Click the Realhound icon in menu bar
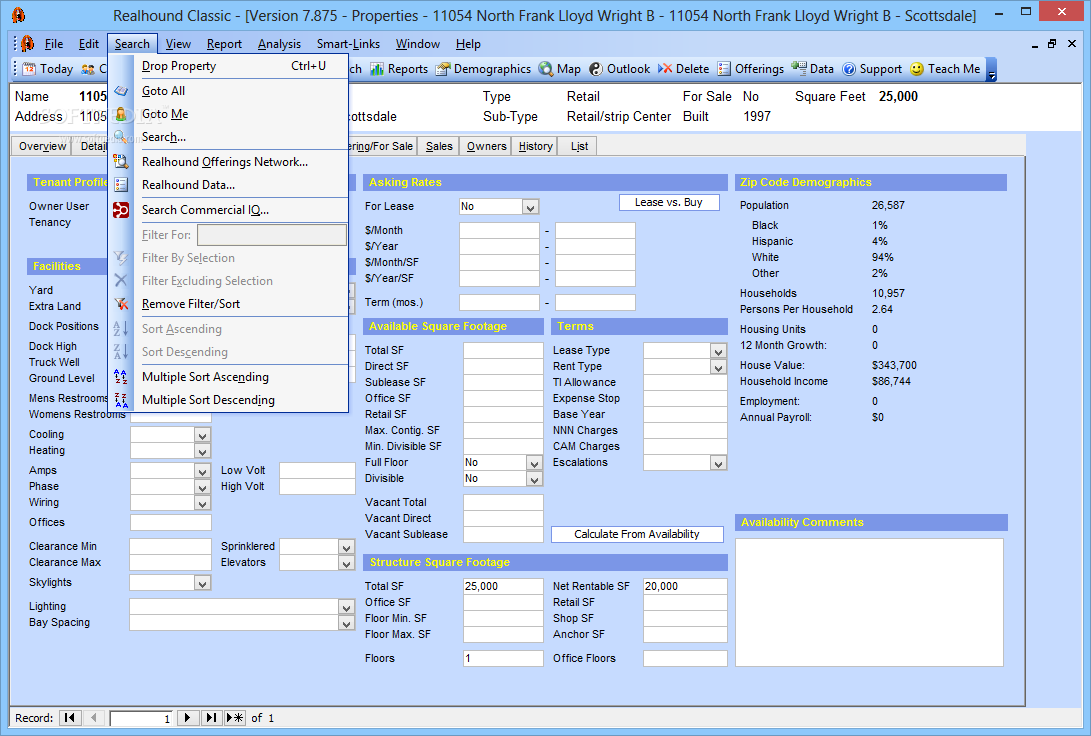Image resolution: width=1091 pixels, height=736 pixels. click(28, 44)
